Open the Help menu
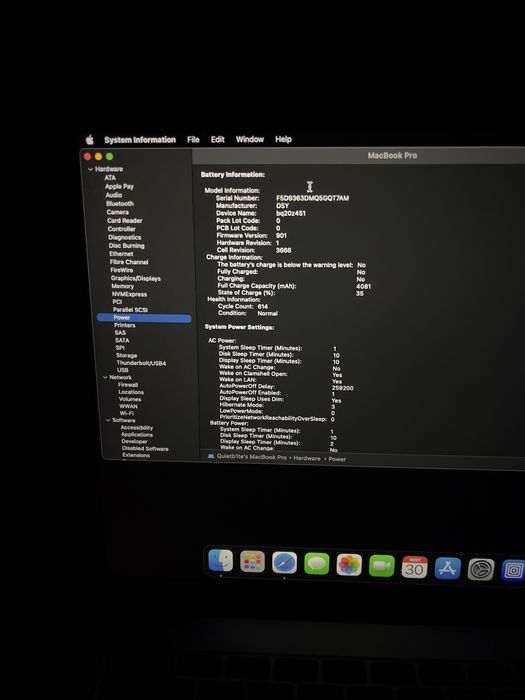525x700 pixels. pyautogui.click(x=283, y=139)
